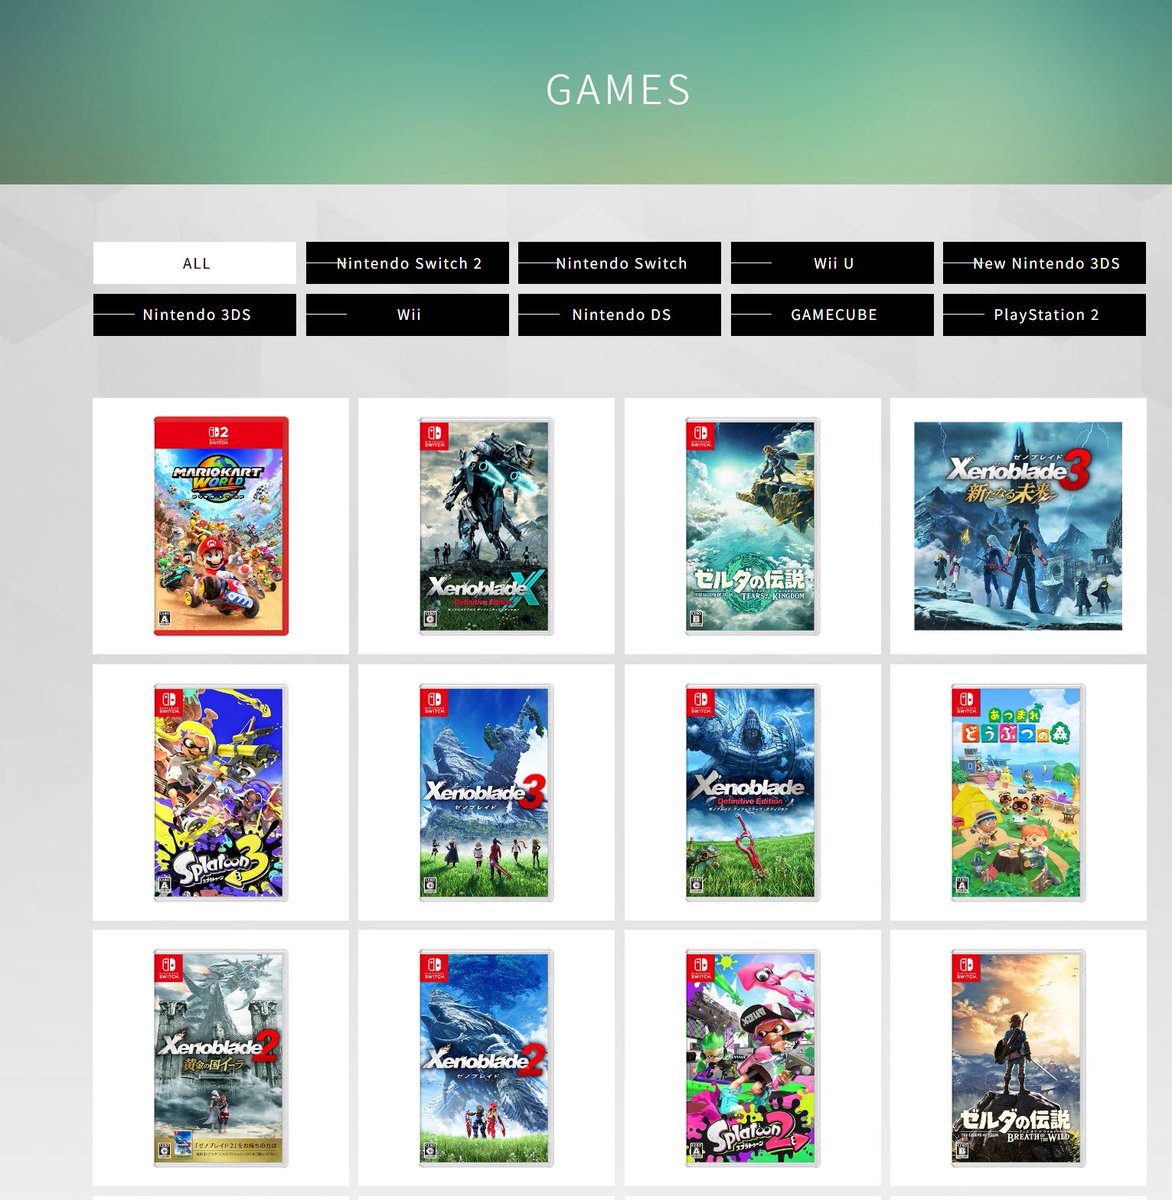
Task: Open Zelda Breath of the Wild cover
Action: pos(1018,1058)
